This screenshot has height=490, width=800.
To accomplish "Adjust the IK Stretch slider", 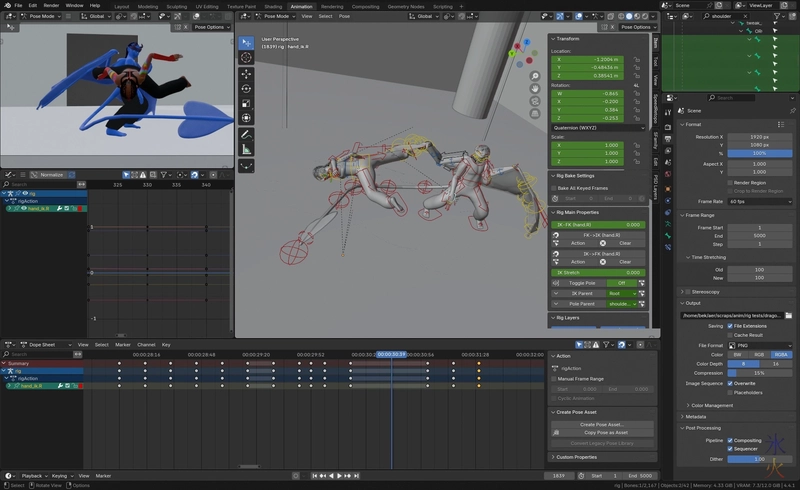I will coord(597,272).
